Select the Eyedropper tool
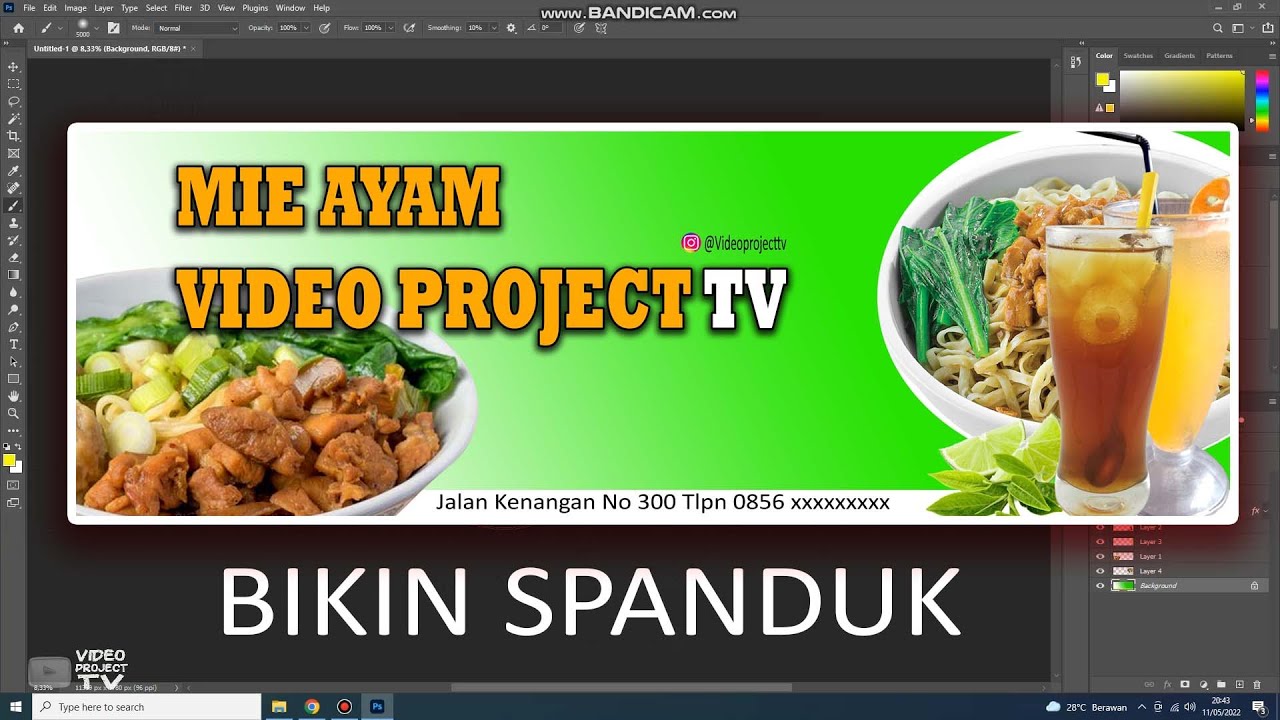The image size is (1280, 720). pos(13,171)
